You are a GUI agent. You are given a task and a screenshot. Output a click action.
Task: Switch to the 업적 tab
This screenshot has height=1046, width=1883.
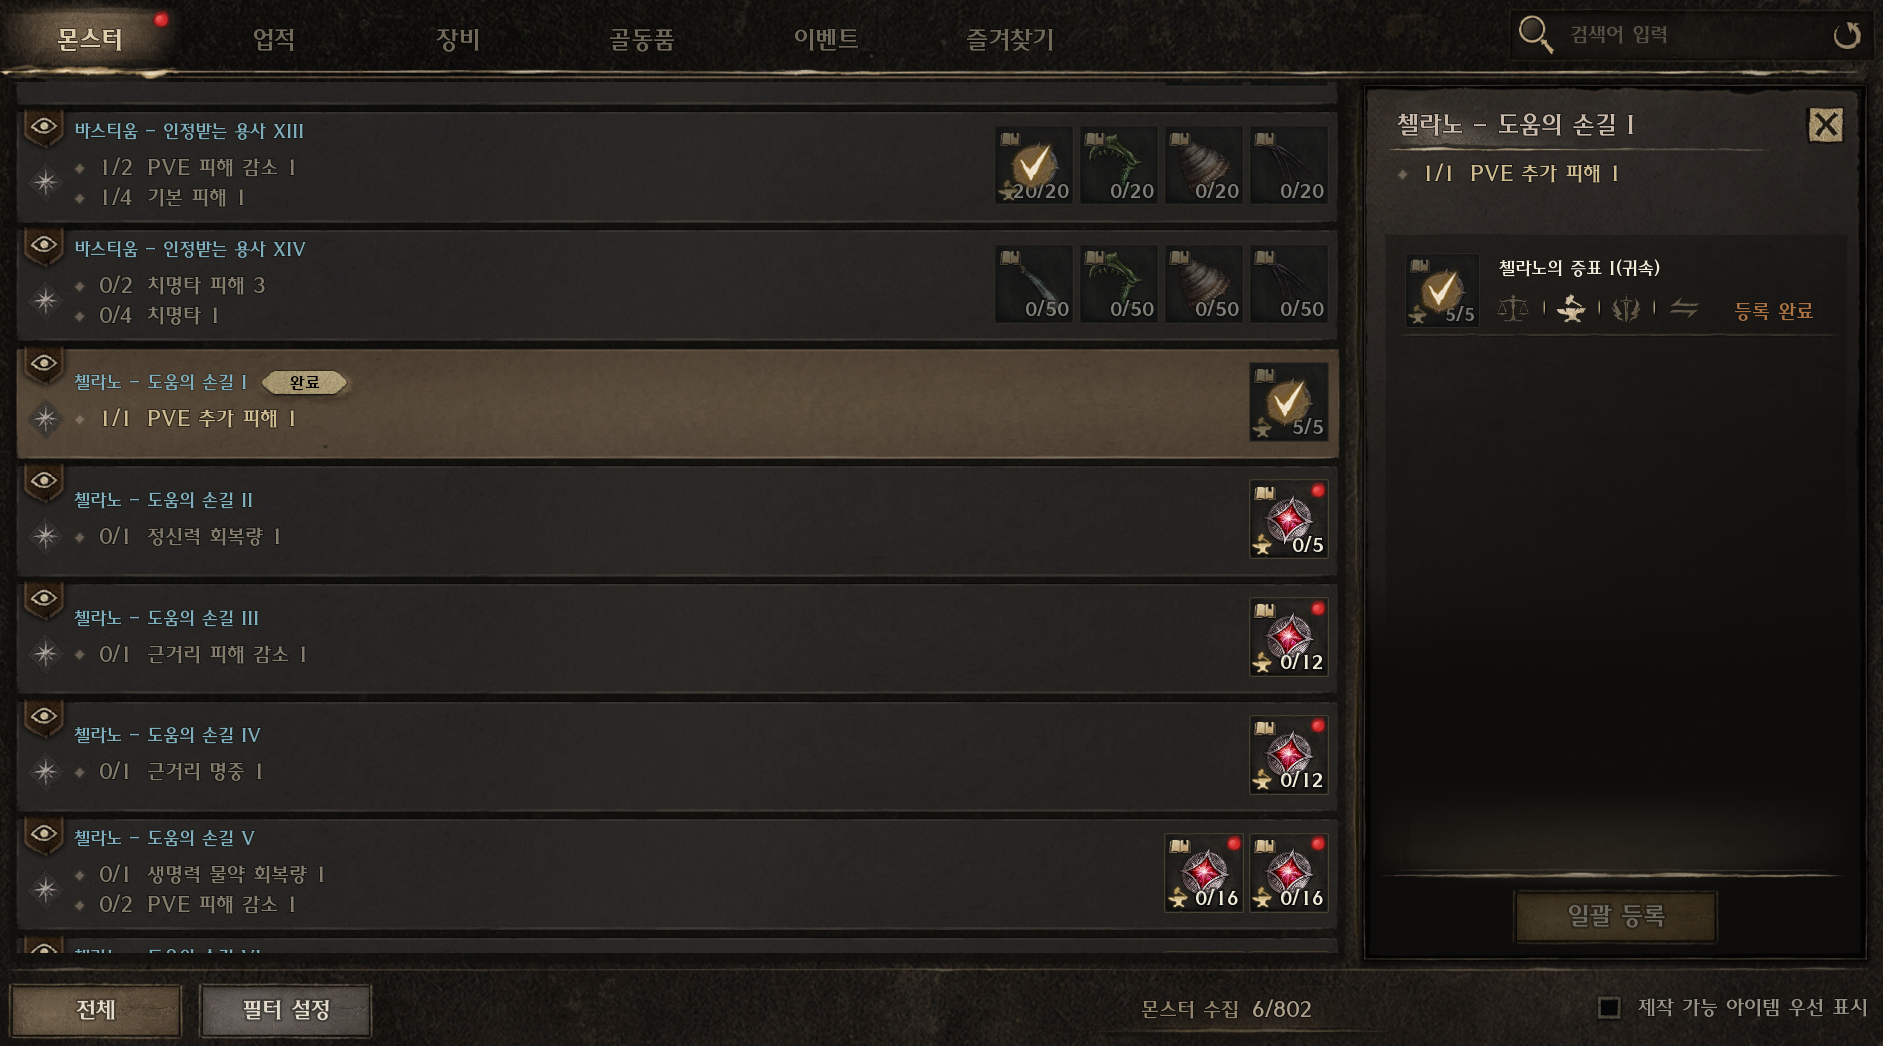point(274,39)
